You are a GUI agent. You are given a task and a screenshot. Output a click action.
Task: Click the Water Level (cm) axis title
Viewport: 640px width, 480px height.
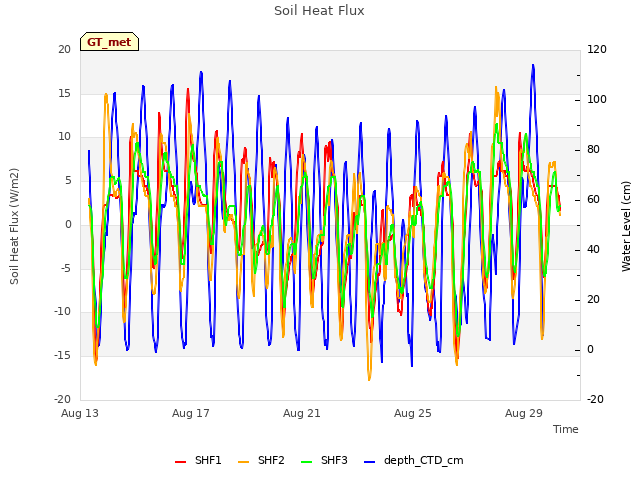626,226
